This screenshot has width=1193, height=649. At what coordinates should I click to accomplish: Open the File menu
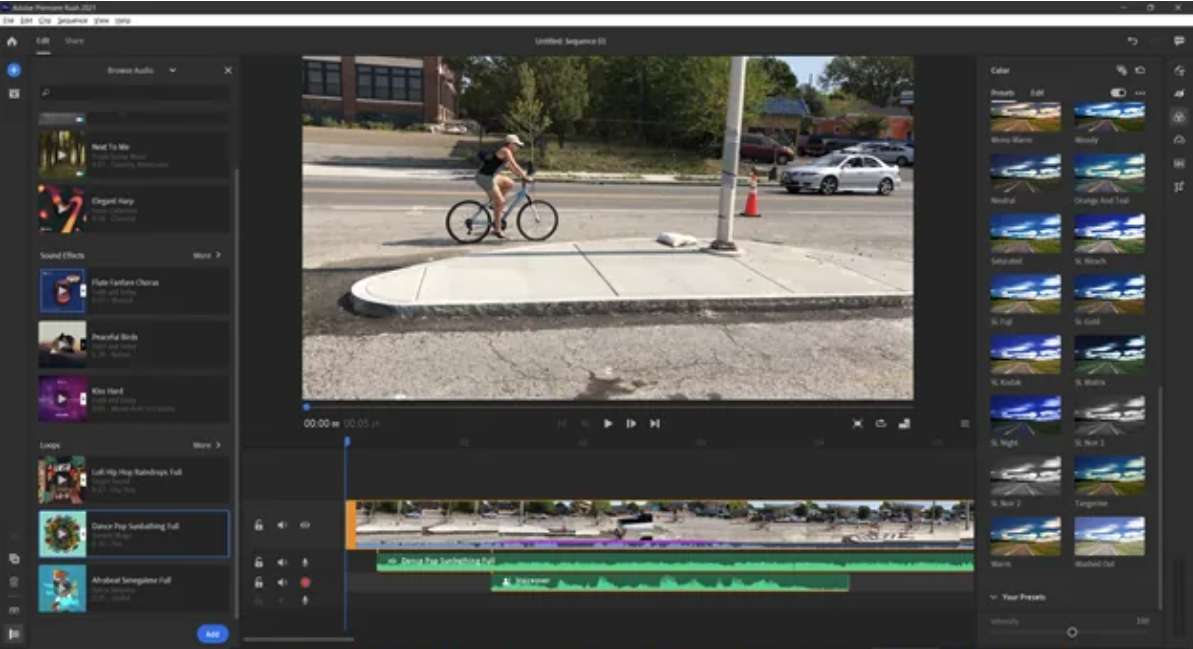(8, 21)
